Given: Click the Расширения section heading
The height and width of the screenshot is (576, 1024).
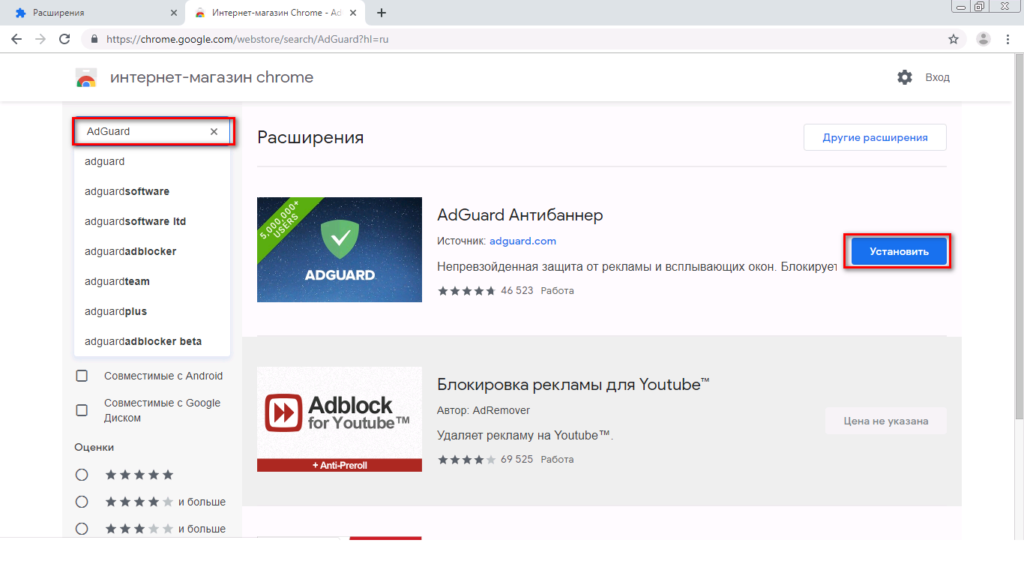Looking at the screenshot, I should pos(310,138).
